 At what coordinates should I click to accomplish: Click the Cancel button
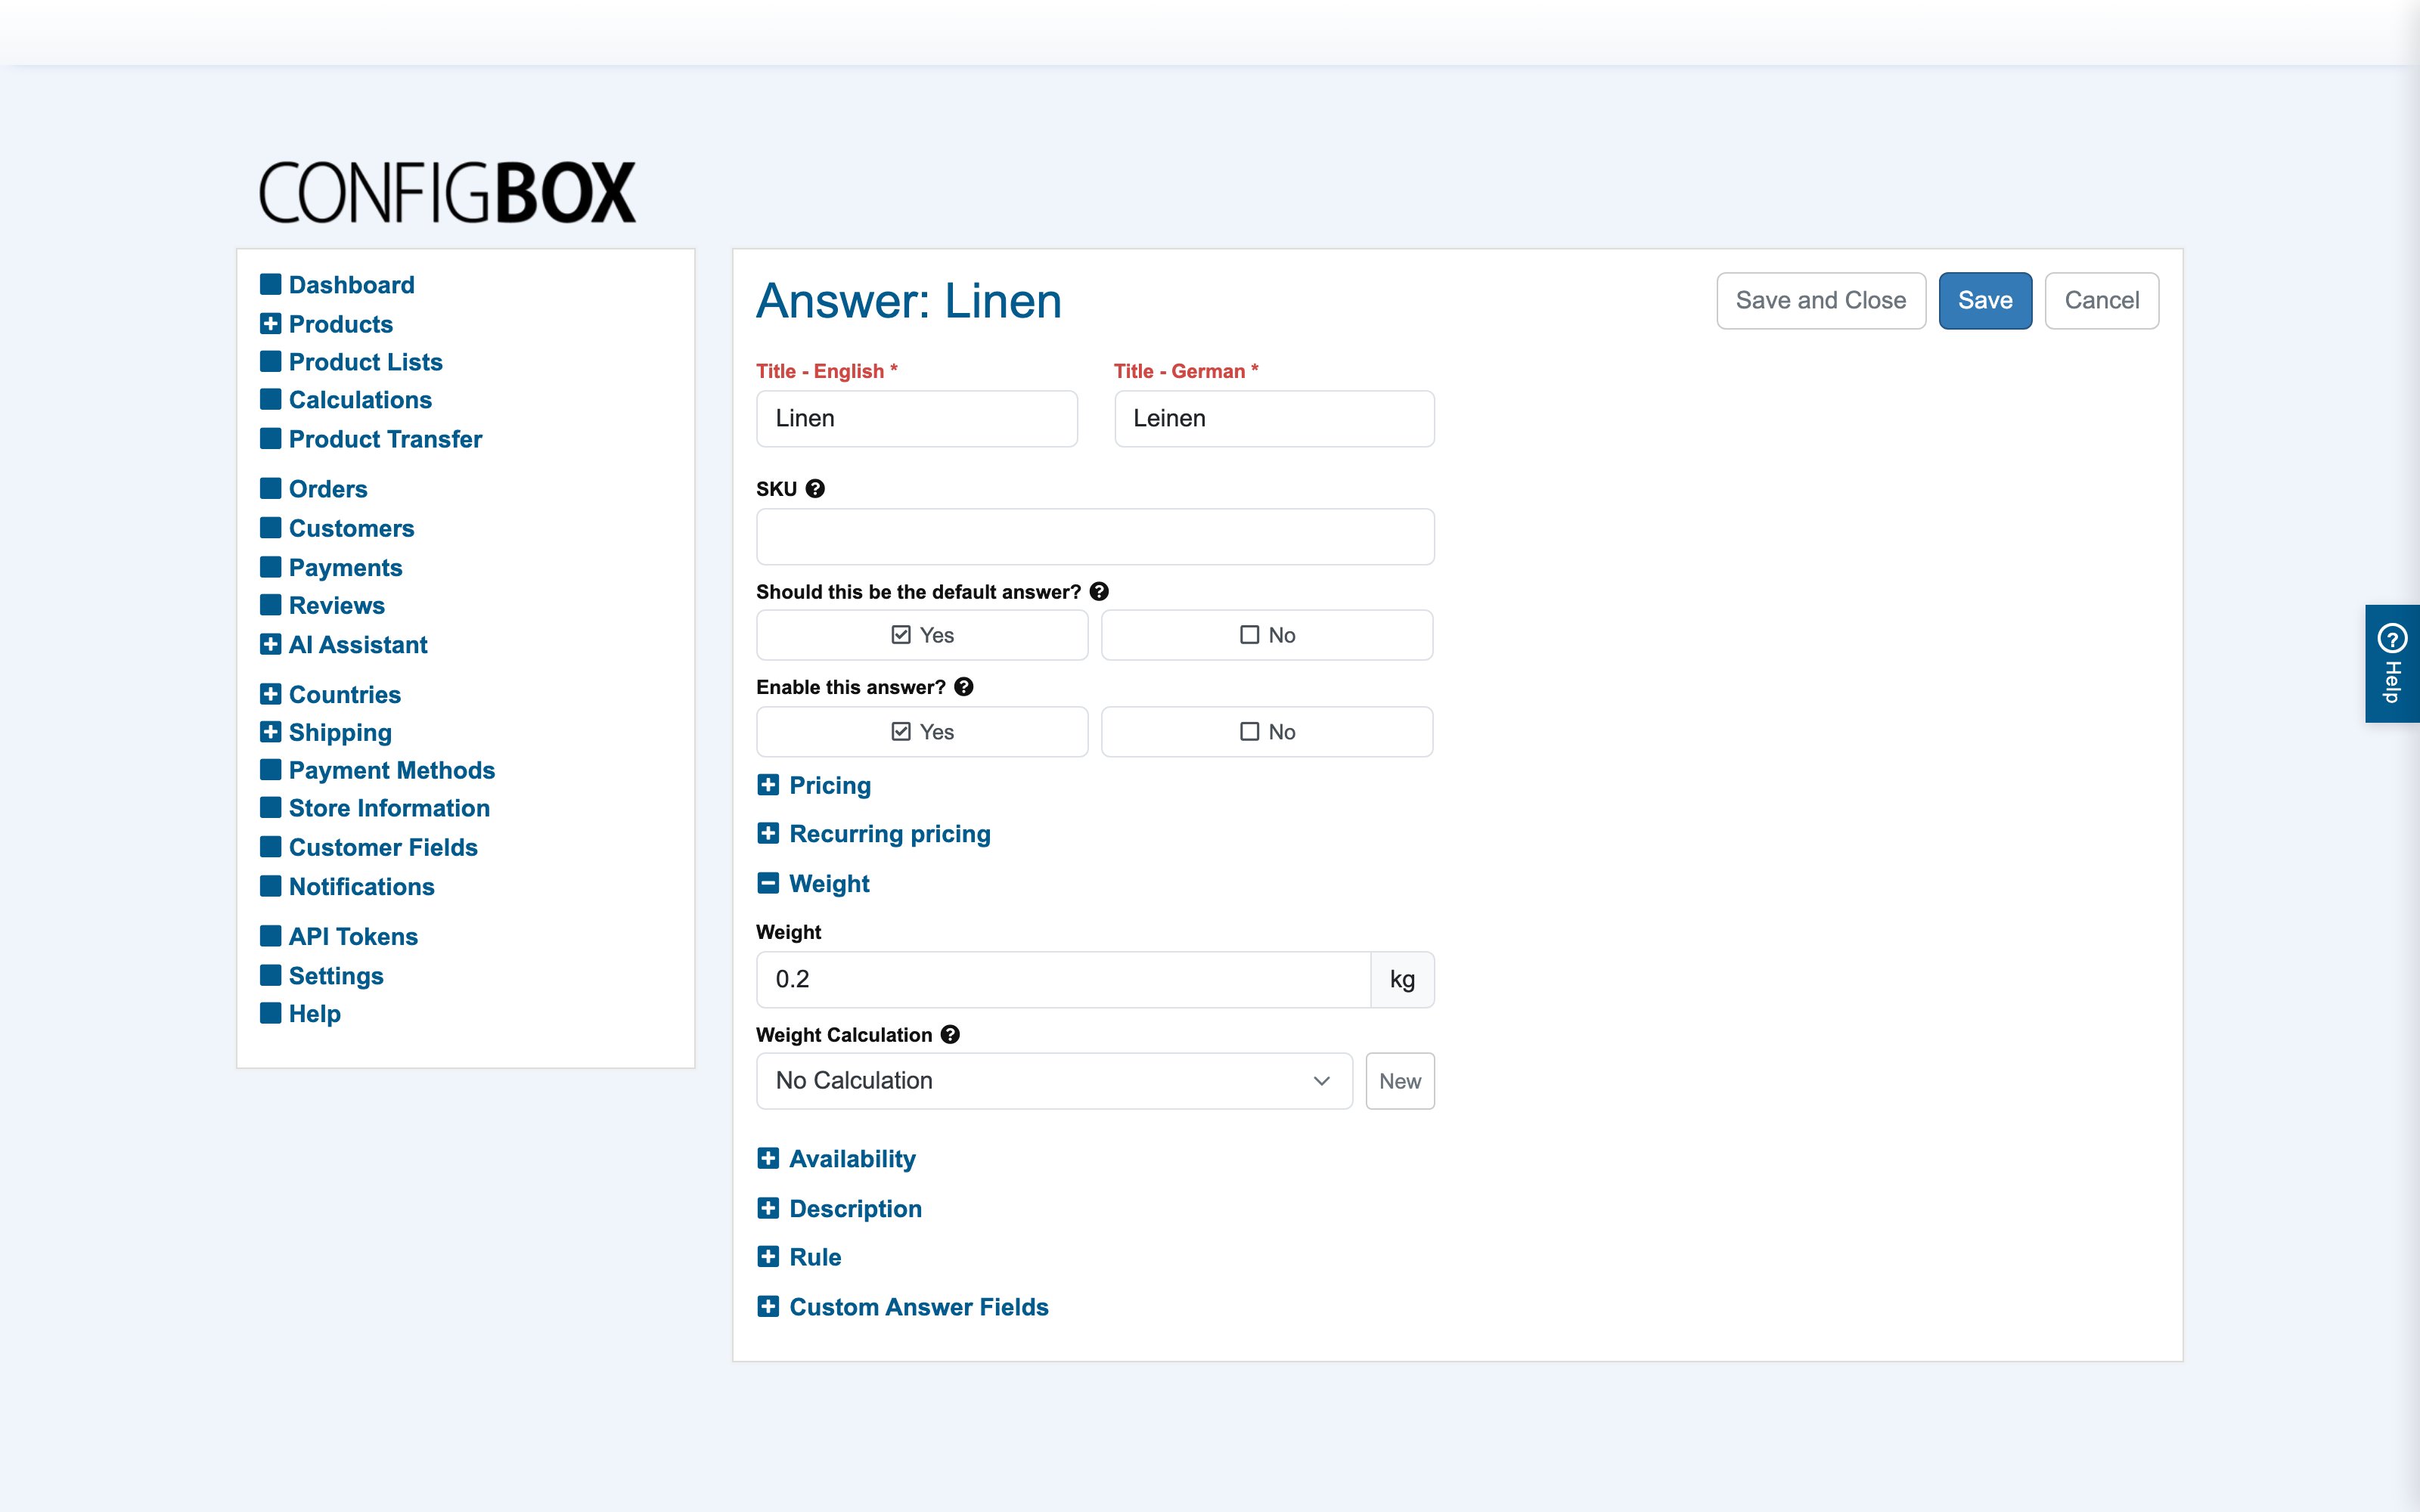coord(2102,301)
